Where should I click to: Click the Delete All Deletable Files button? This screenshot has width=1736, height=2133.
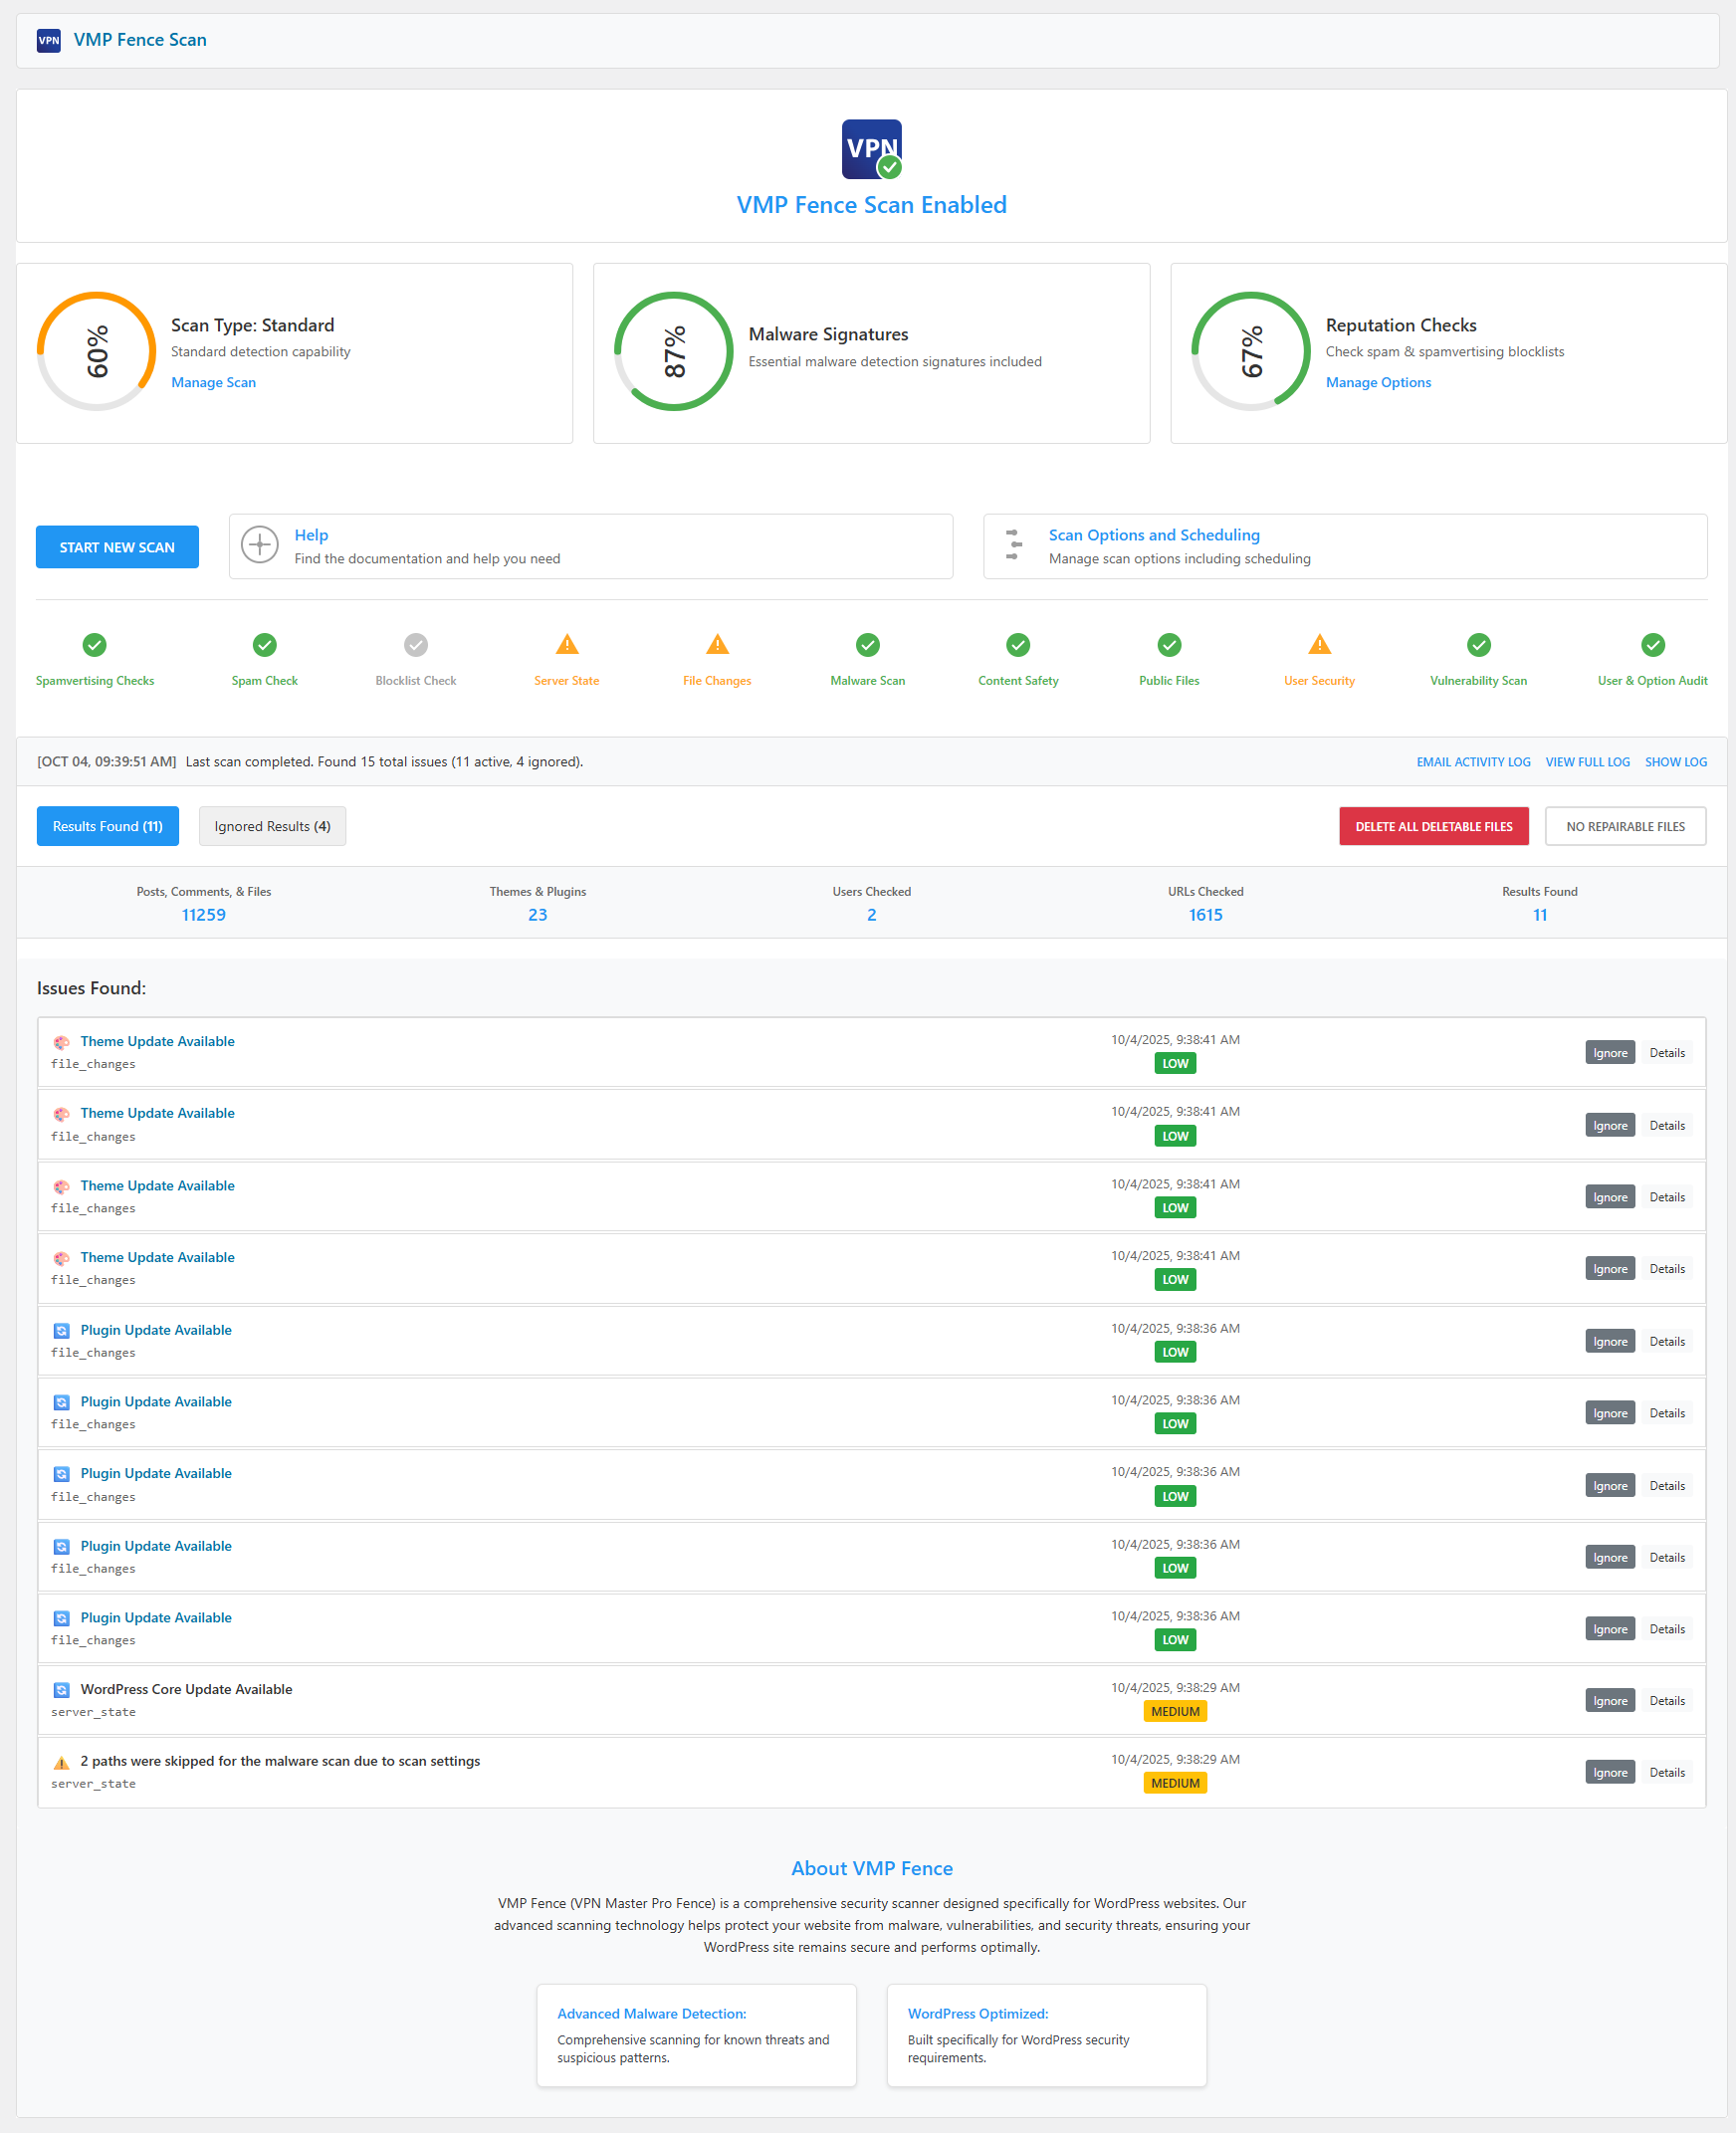click(1433, 826)
